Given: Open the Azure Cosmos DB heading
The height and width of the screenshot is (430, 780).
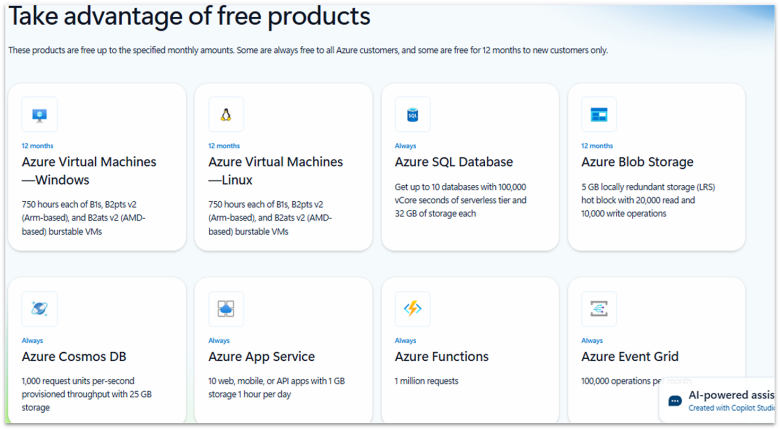Looking at the screenshot, I should (x=74, y=357).
